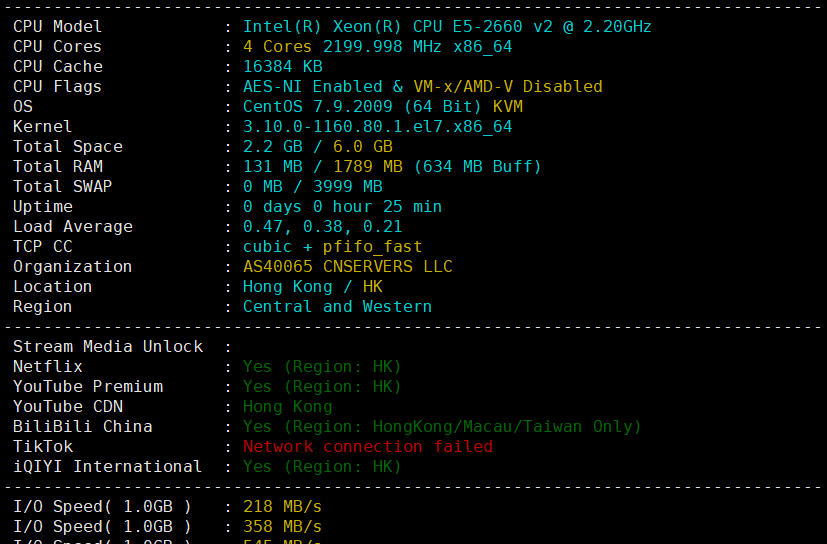Viewport: 827px width, 544px height.
Task: Select the Organization label
Action: tap(72, 267)
